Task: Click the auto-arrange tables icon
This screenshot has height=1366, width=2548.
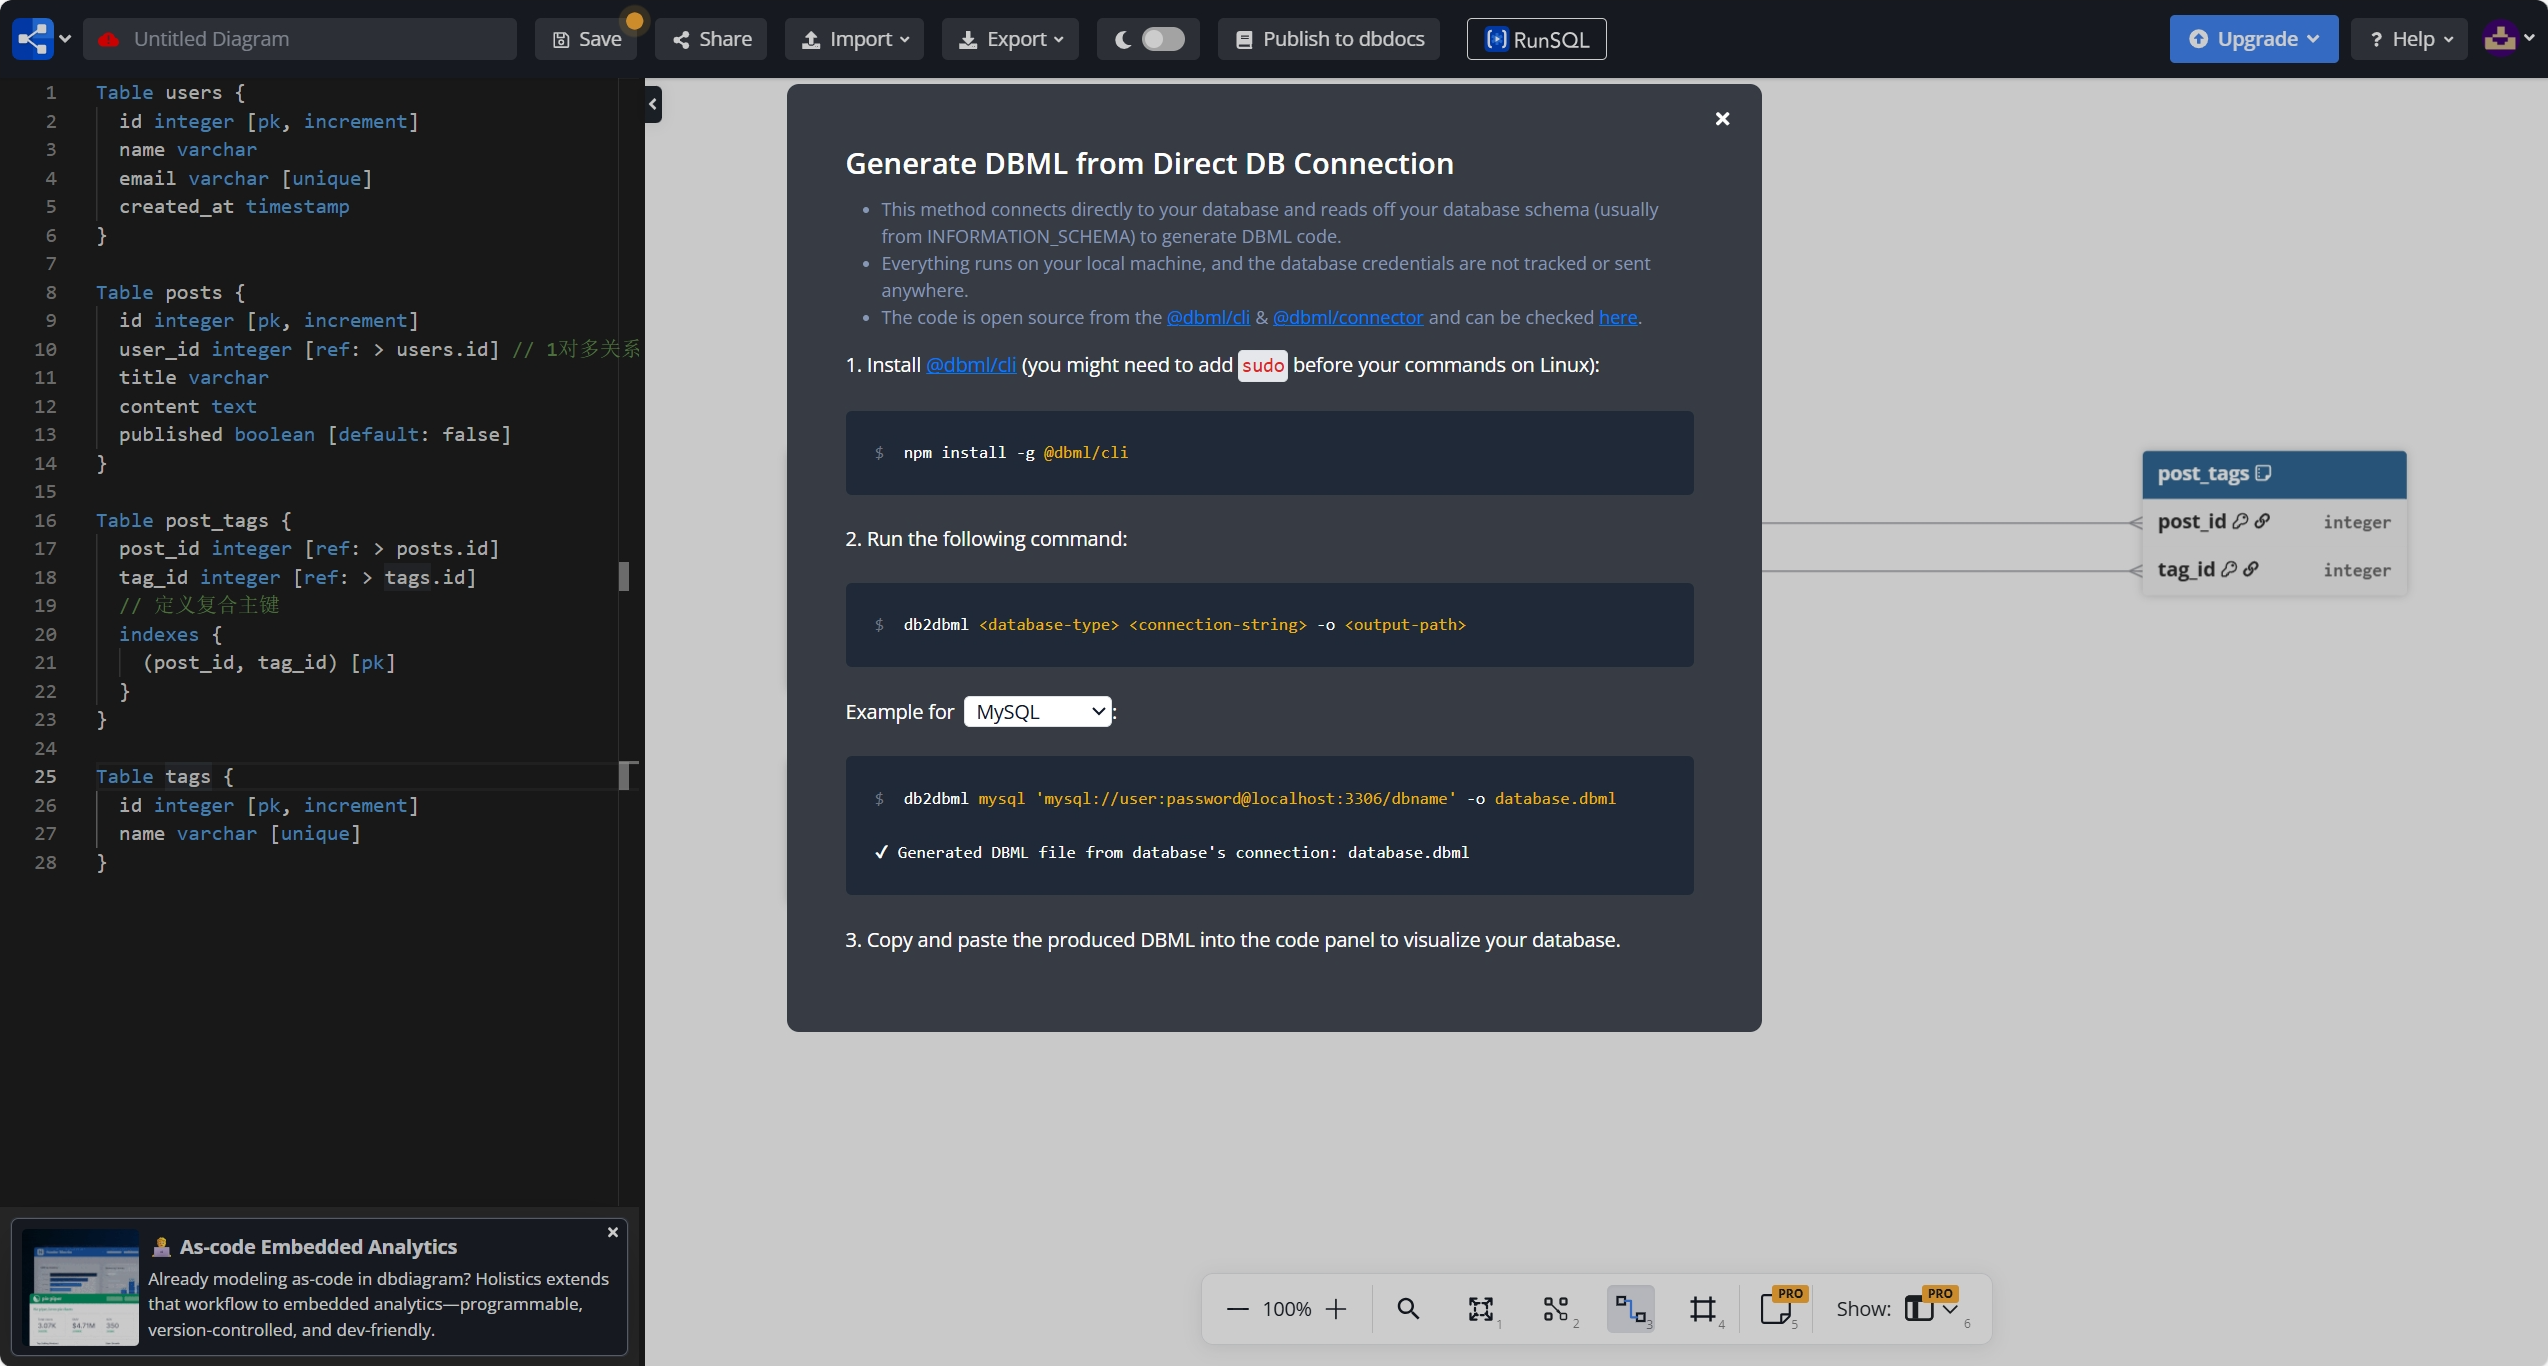Action: pyautogui.click(x=1555, y=1309)
